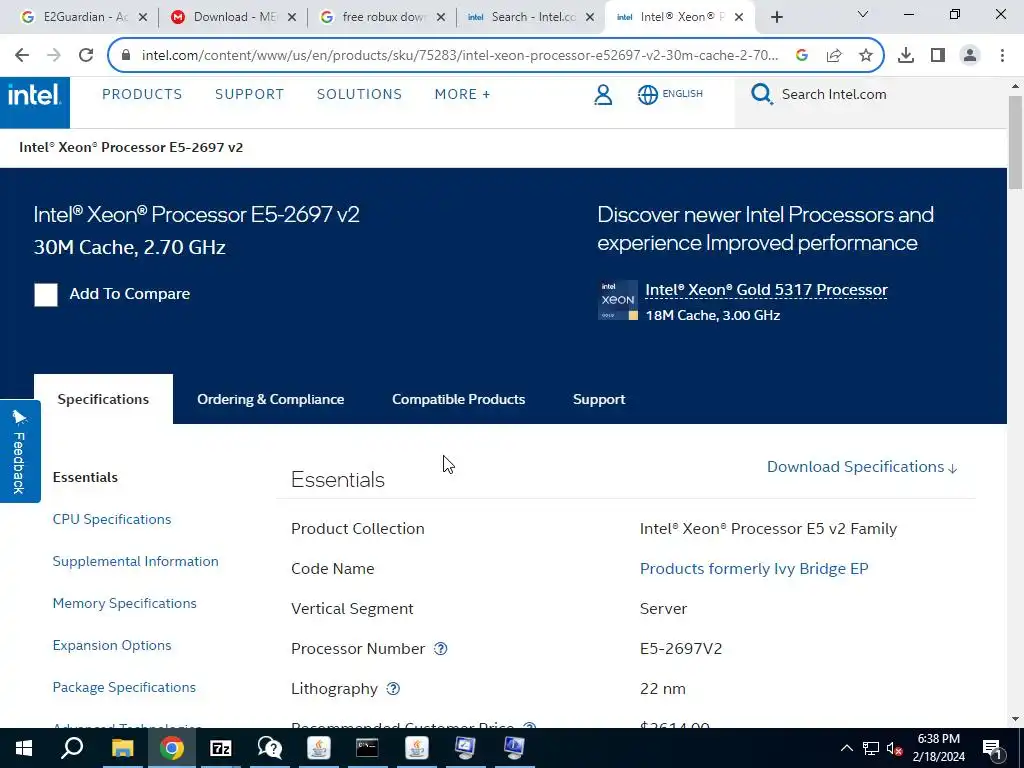Click the Search Intel.com field
The image size is (1024, 768).
(x=871, y=95)
